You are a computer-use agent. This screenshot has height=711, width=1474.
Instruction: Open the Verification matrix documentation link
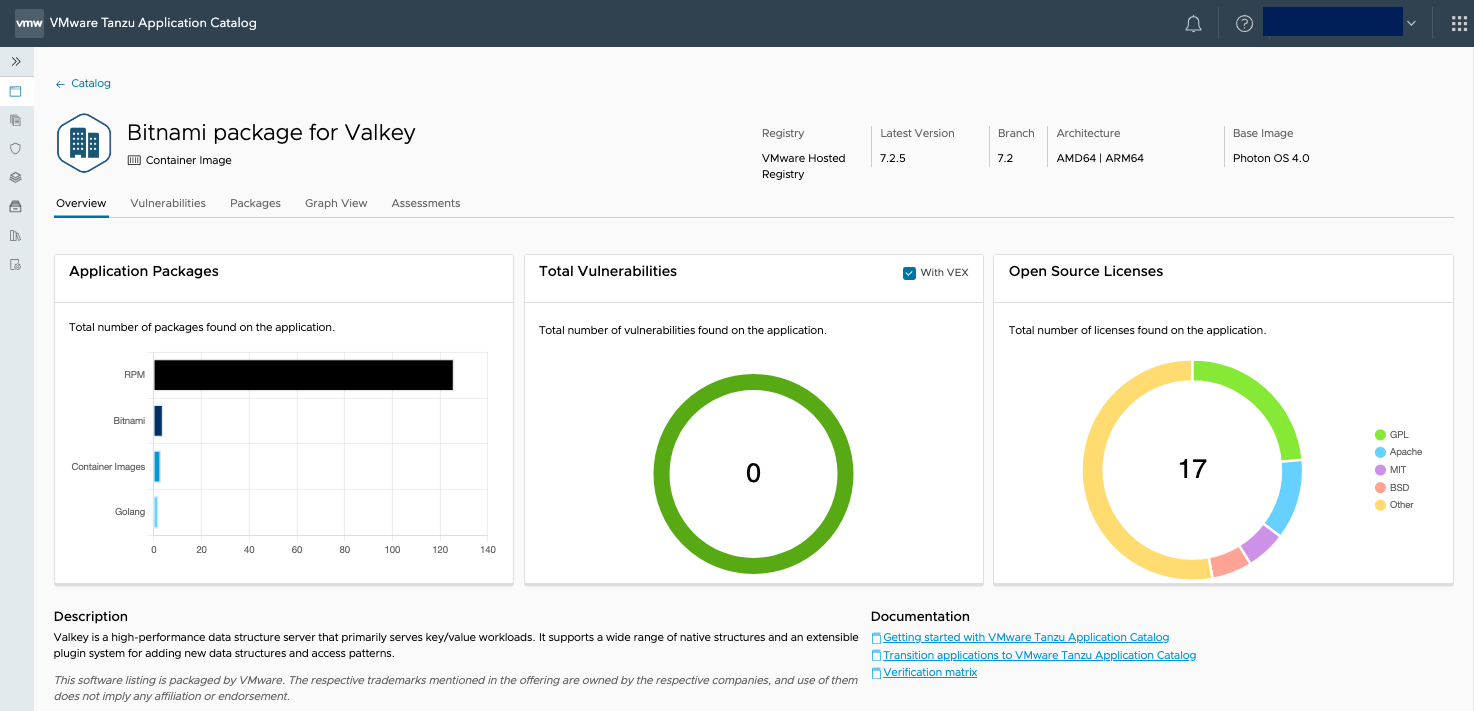tap(930, 671)
